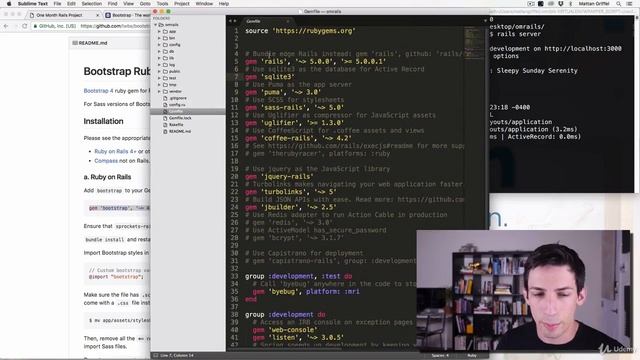The height and width of the screenshot is (360, 640).
Task: Click the config folder icon in sidebar
Action: (x=165, y=45)
